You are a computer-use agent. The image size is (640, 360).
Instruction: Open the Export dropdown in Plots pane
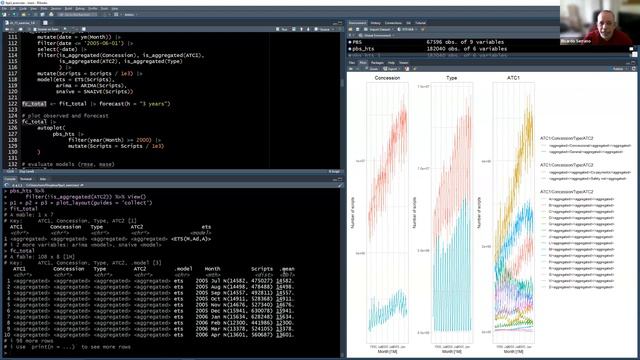tap(392, 69)
